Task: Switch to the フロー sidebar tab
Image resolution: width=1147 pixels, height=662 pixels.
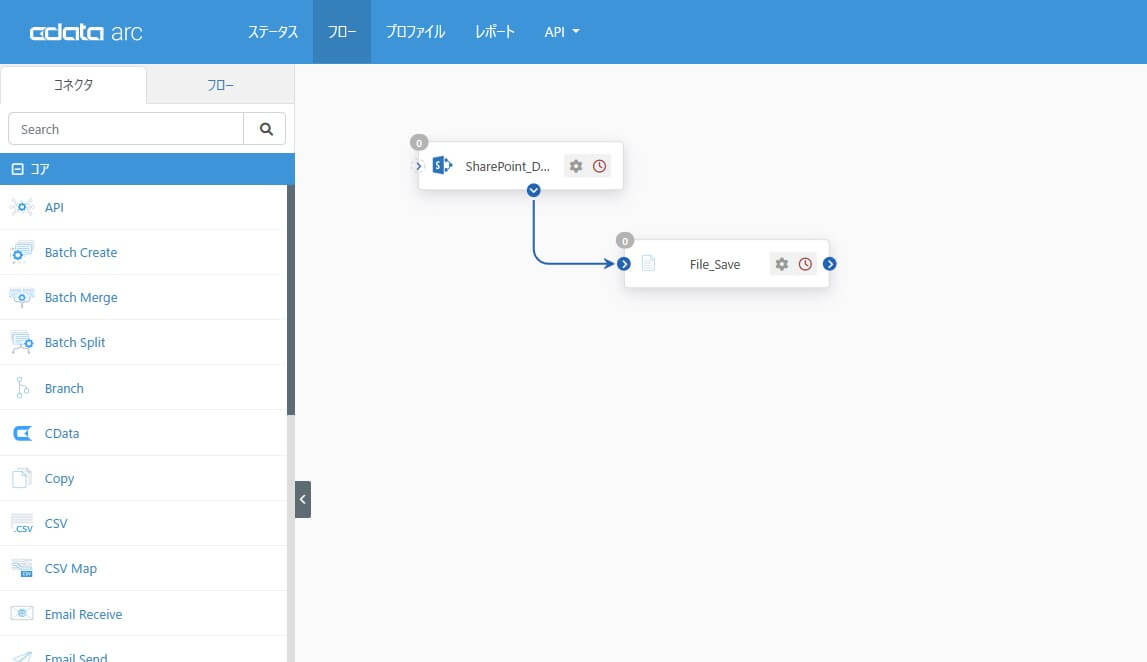Action: click(x=220, y=86)
